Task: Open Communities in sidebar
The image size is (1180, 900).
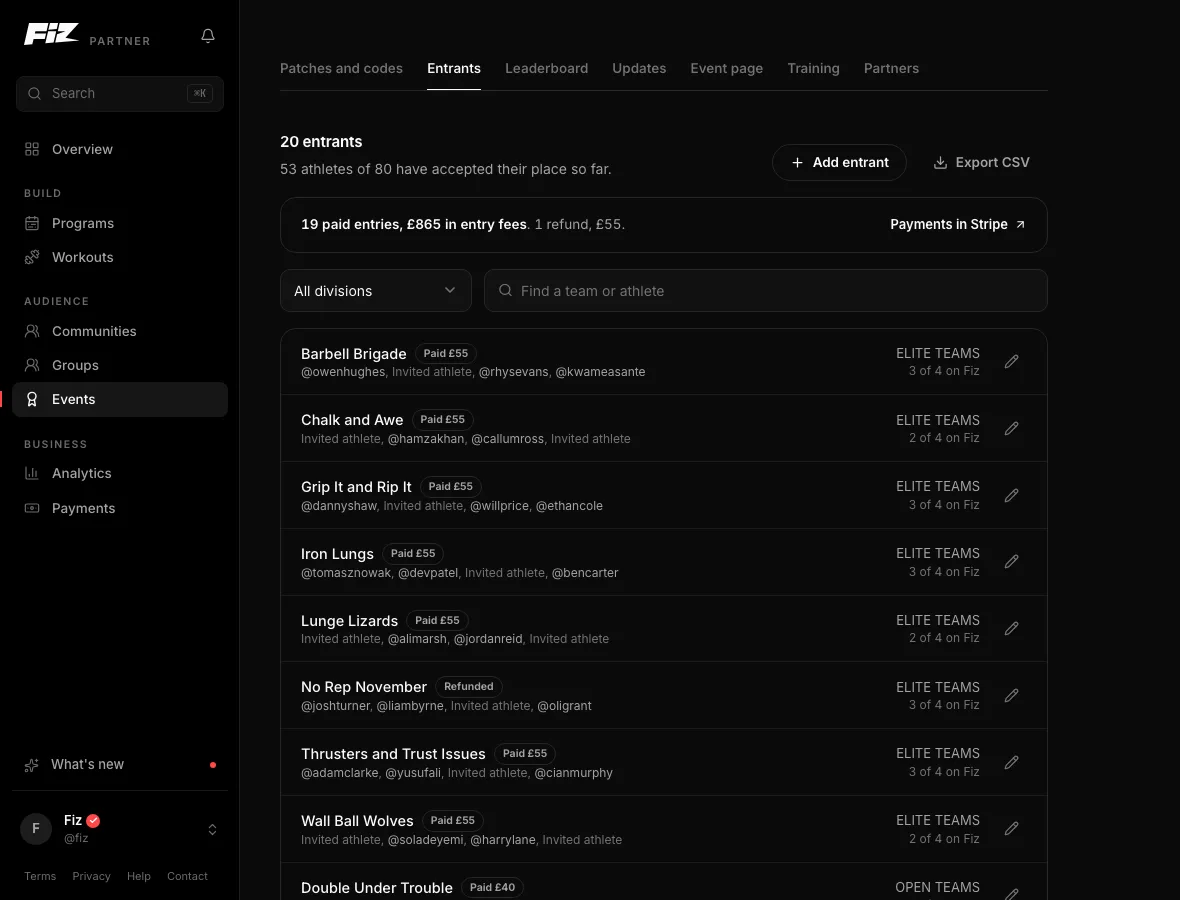Action: [x=120, y=331]
